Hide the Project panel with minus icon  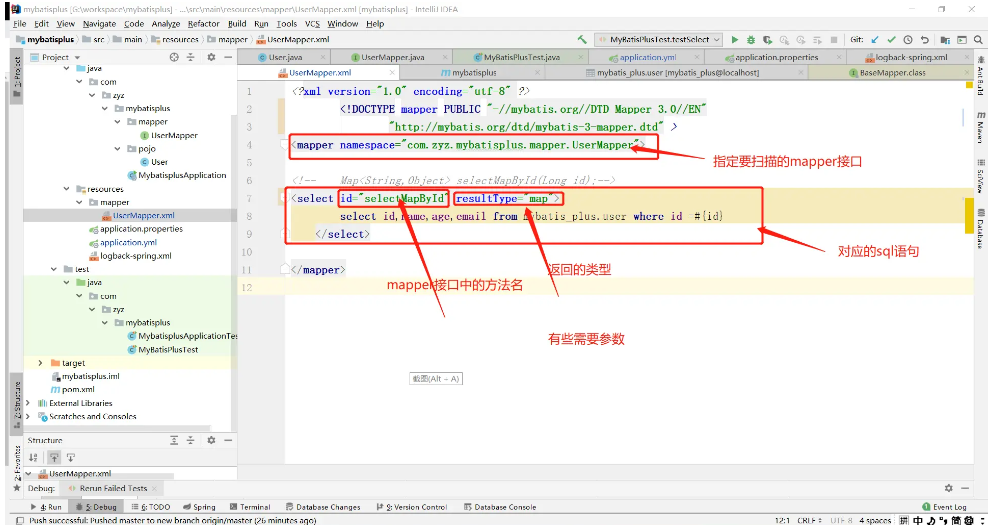coord(227,57)
